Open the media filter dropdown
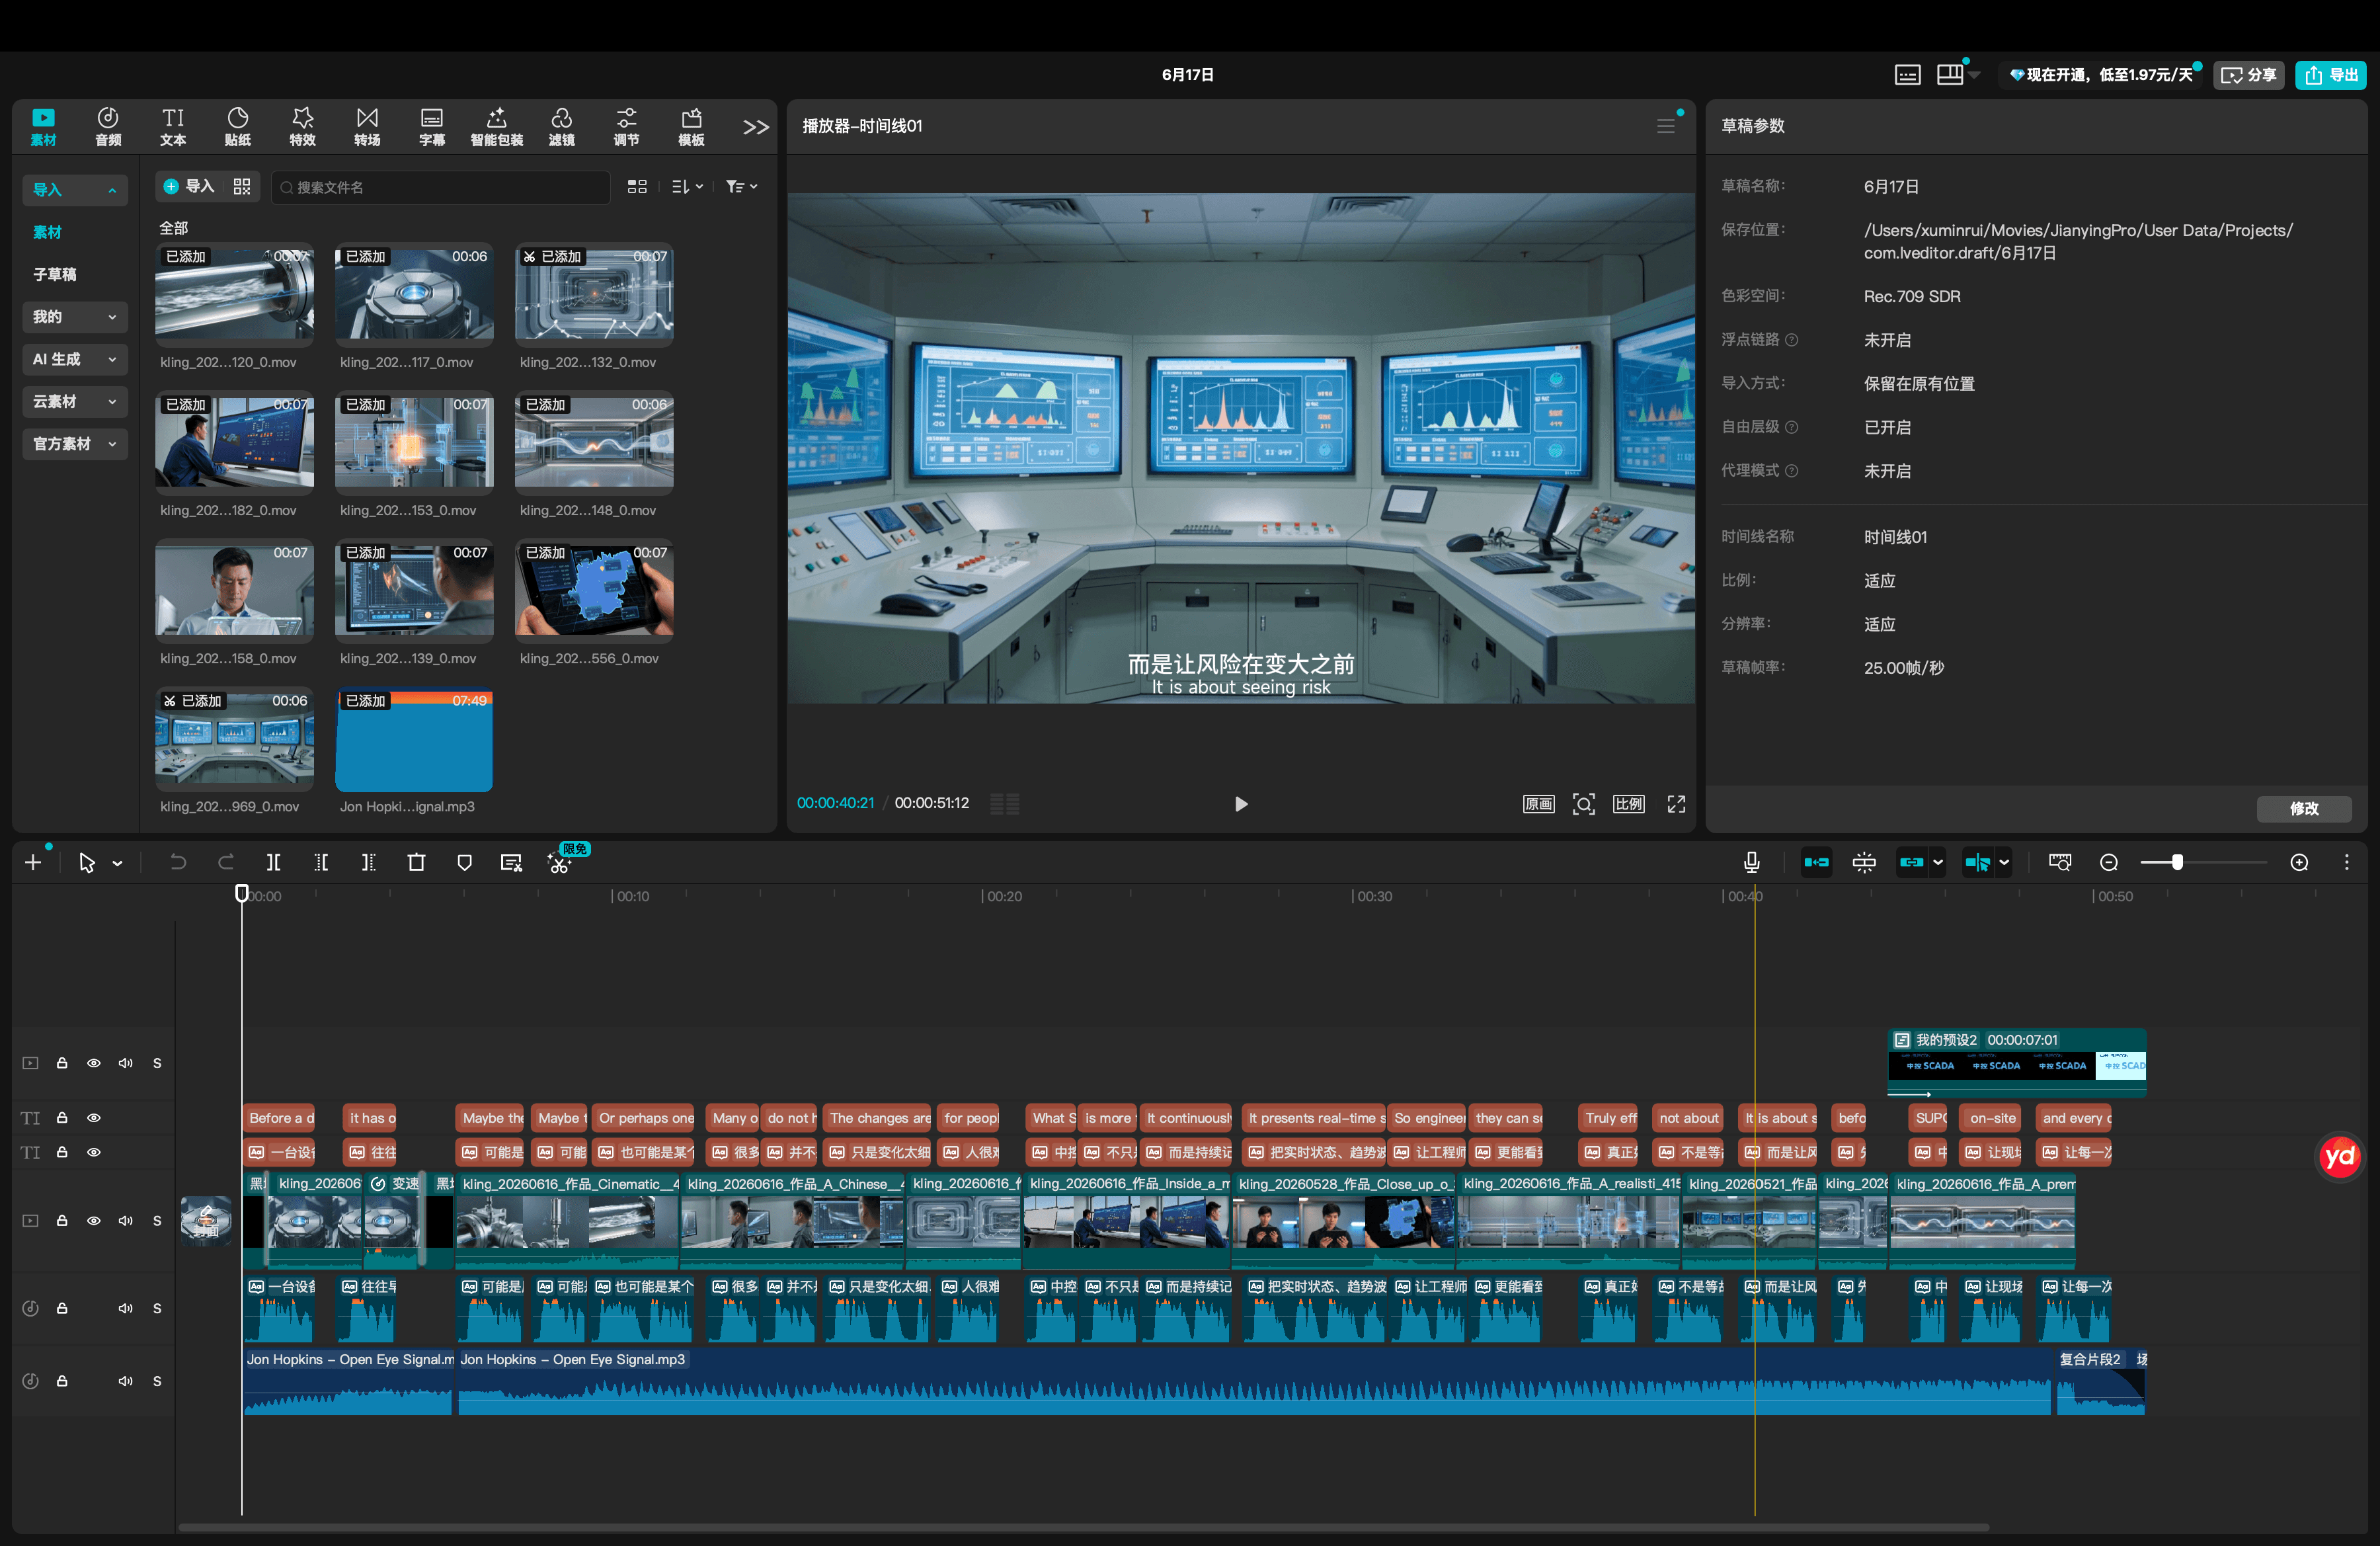 click(741, 187)
